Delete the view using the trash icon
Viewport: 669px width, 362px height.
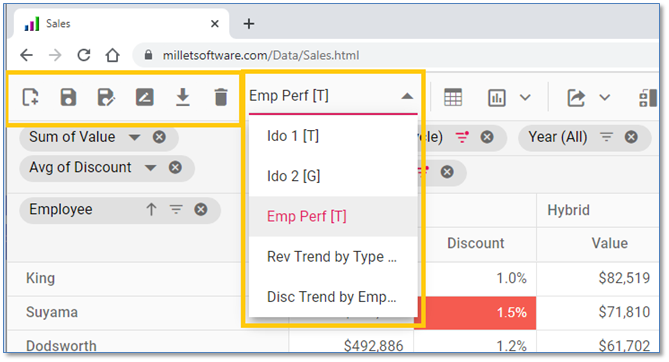[221, 97]
